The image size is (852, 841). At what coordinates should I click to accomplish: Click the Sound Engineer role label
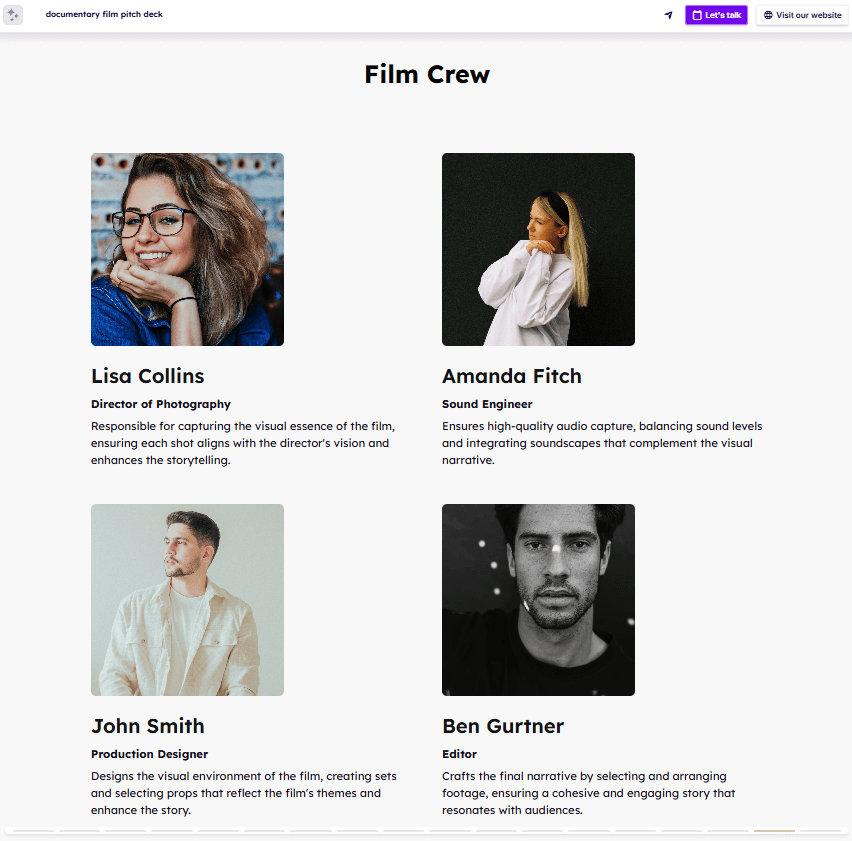pyautogui.click(x=487, y=404)
